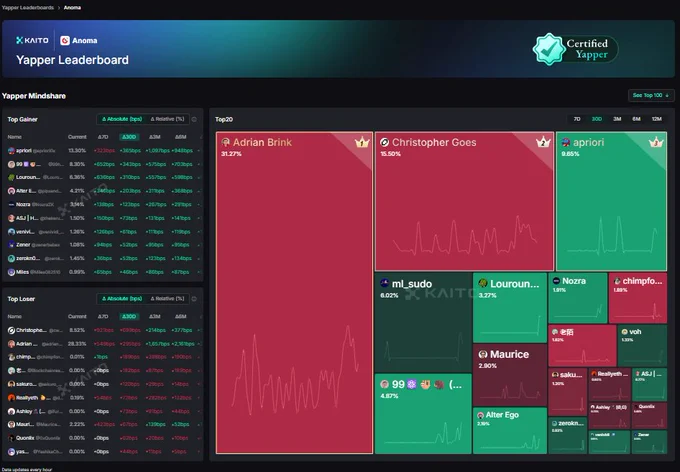Switch Top Gainer to Absolute (bps)

pos(122,119)
